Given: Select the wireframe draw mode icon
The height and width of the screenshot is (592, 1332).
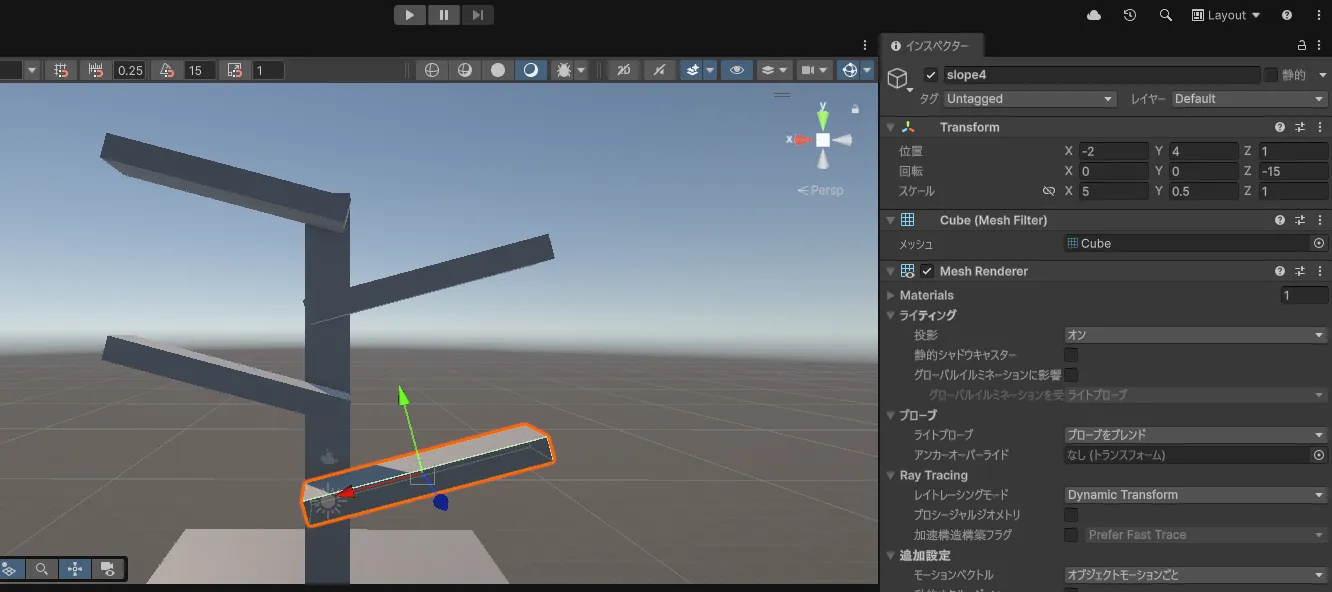Looking at the screenshot, I should tap(432, 70).
